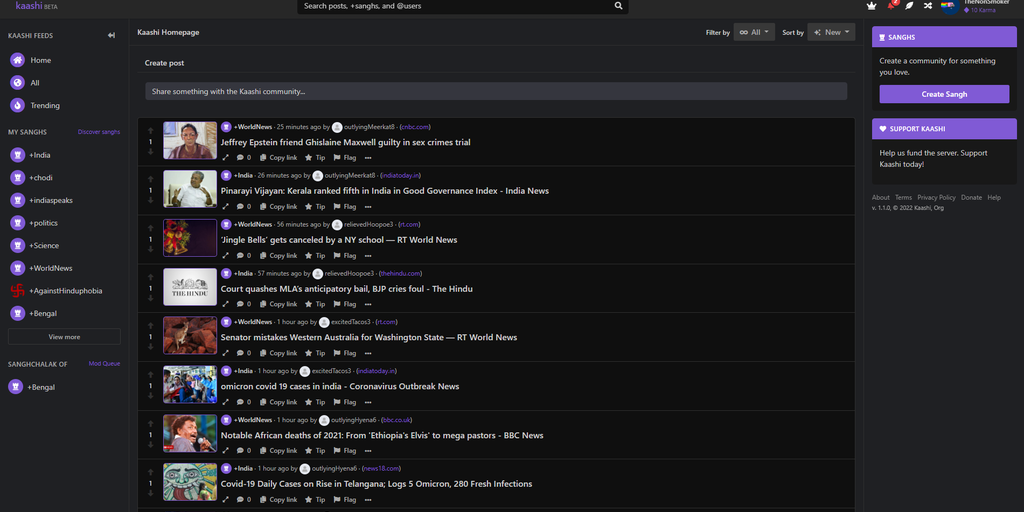The height and width of the screenshot is (512, 1024).
Task: Open outlyingMeerkat8 profile on Maxwell post
Action: tap(369, 127)
